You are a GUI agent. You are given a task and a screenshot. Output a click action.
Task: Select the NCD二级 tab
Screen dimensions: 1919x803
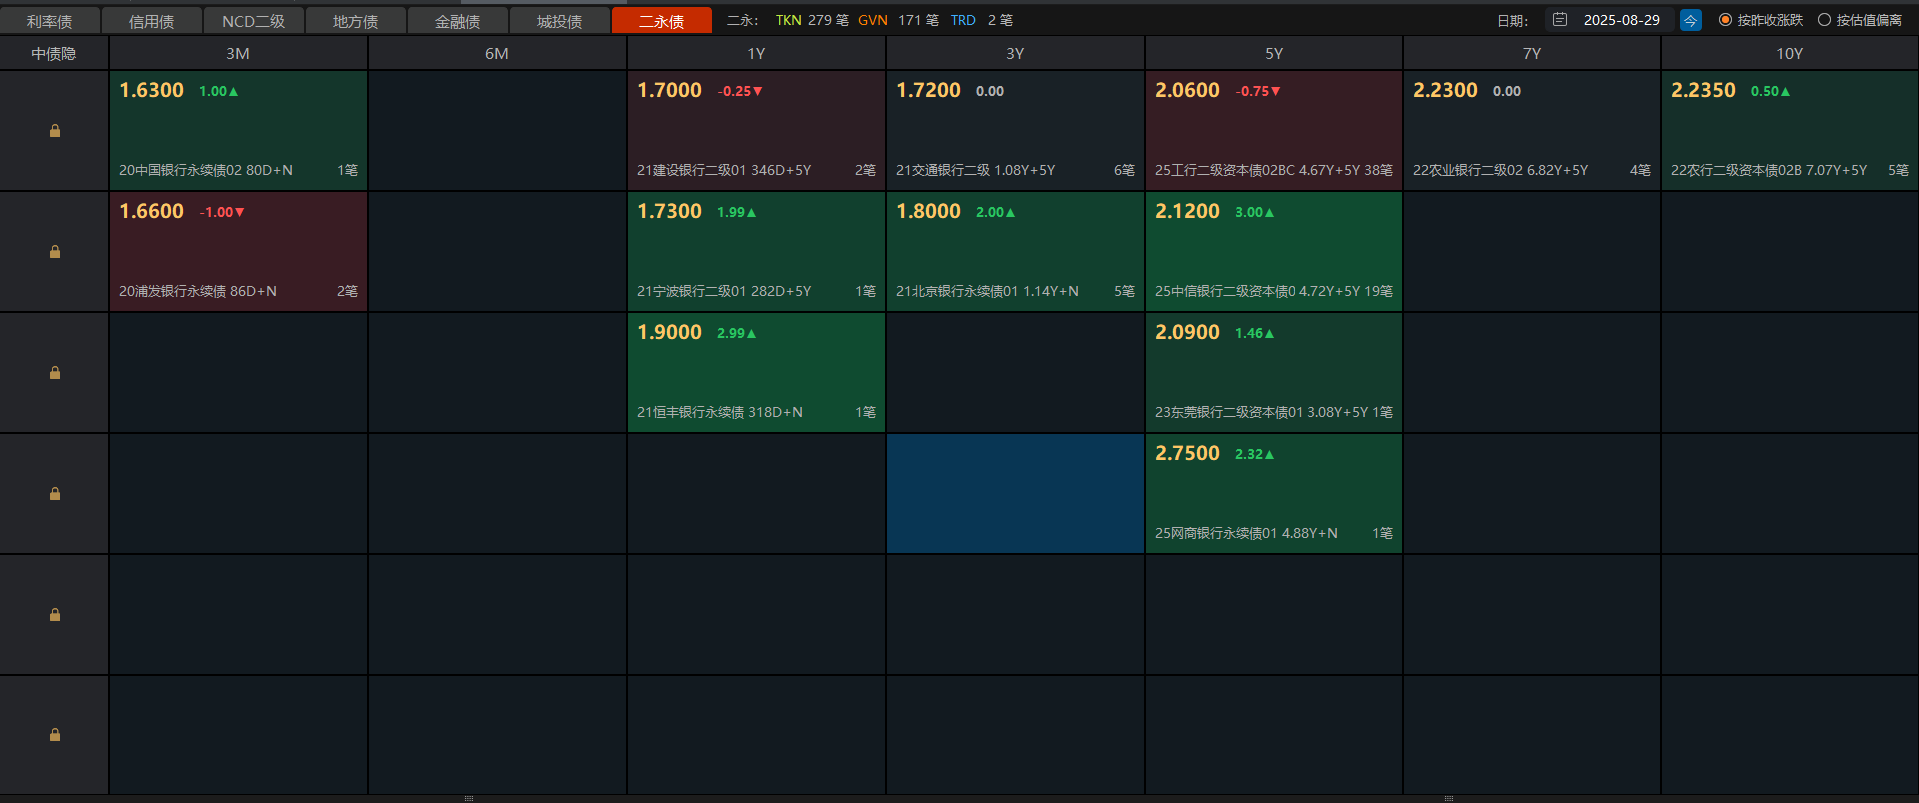click(254, 21)
